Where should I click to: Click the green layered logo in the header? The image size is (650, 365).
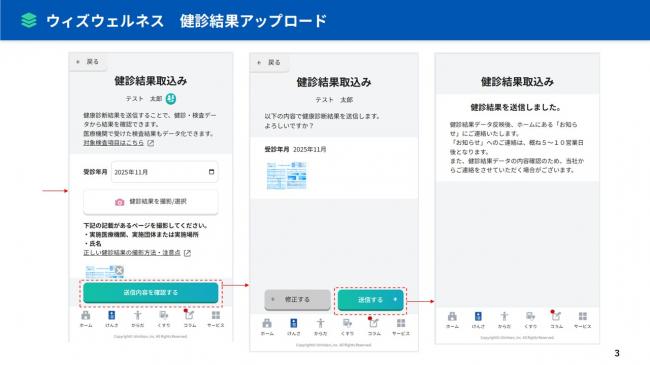point(29,20)
